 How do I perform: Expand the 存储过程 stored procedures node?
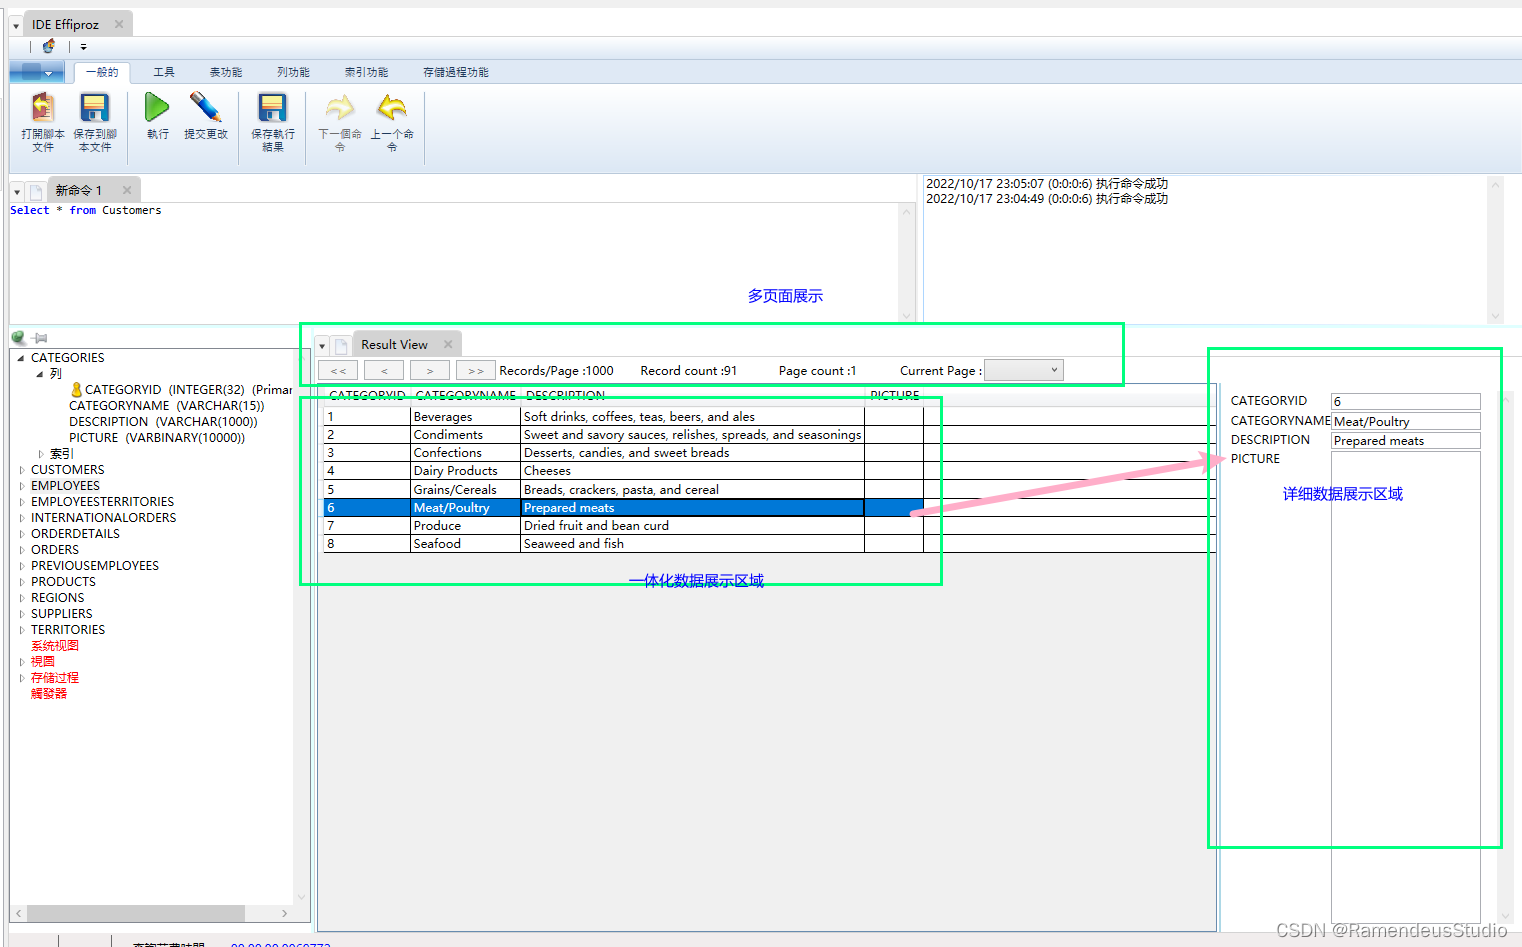[22, 678]
